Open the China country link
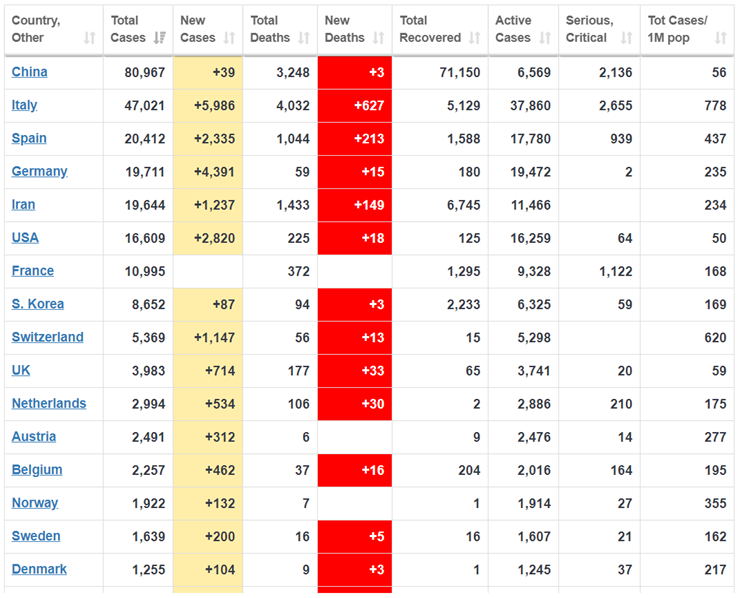756x598 pixels. tap(29, 72)
